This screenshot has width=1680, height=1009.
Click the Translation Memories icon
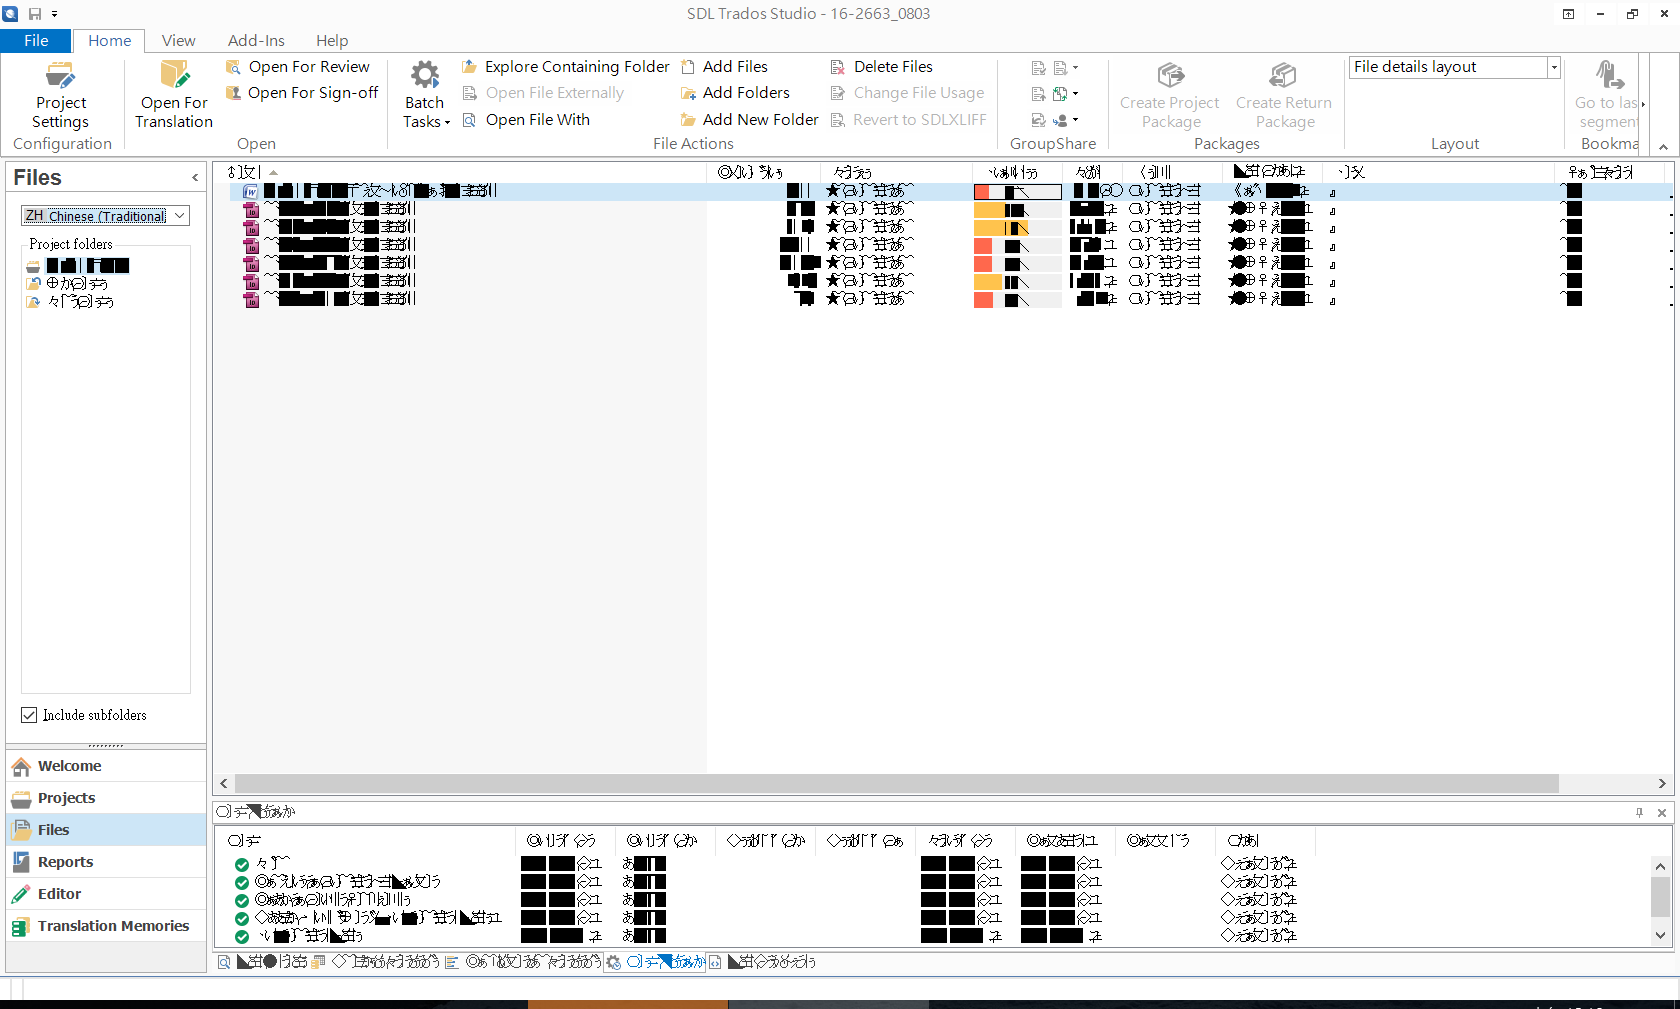(21, 927)
